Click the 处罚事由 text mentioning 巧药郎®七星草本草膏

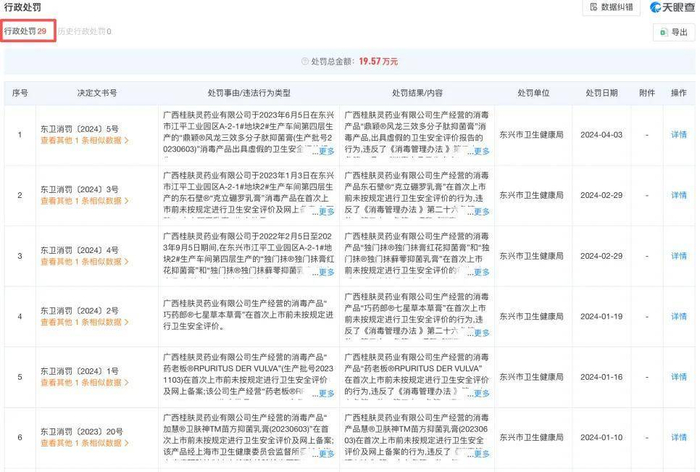coord(248,315)
